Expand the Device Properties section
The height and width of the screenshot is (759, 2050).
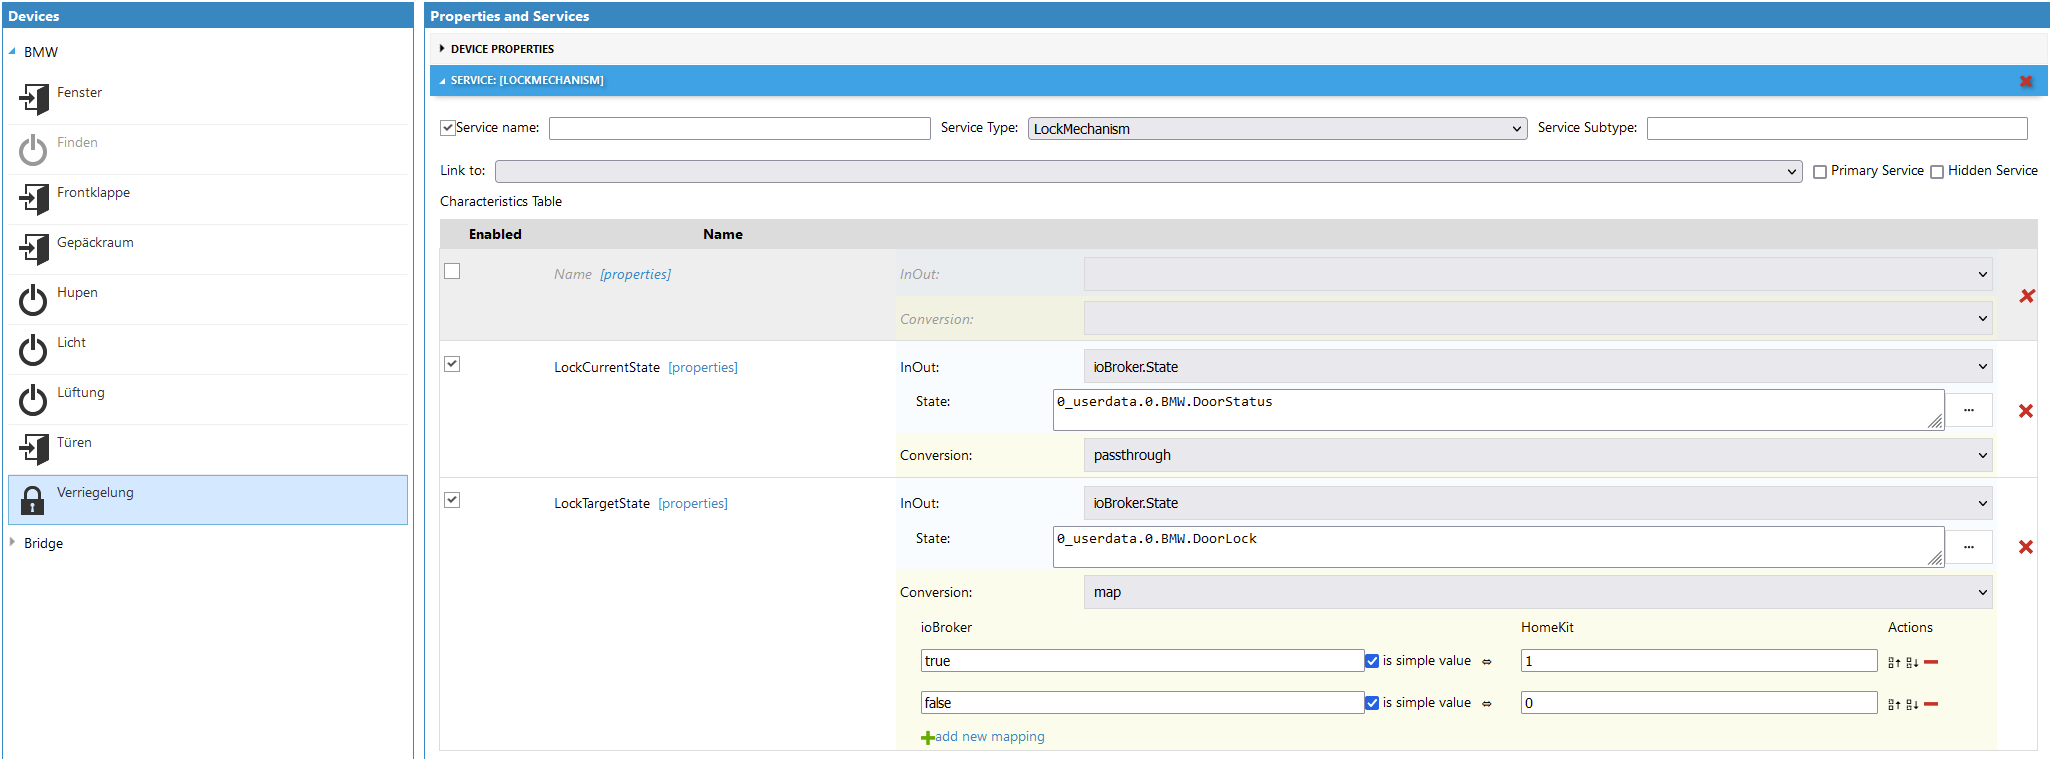point(442,49)
